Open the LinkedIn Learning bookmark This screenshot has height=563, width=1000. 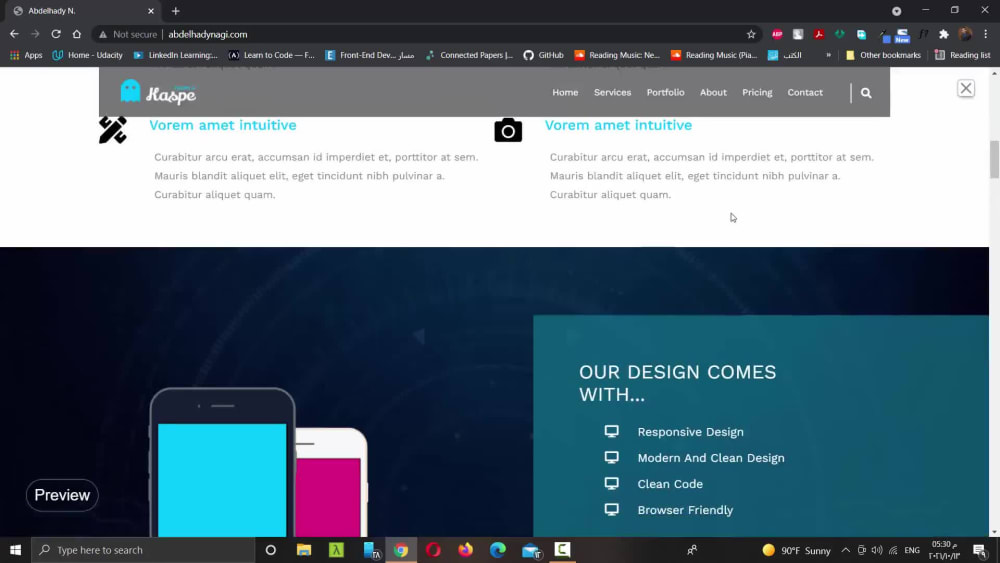click(175, 55)
